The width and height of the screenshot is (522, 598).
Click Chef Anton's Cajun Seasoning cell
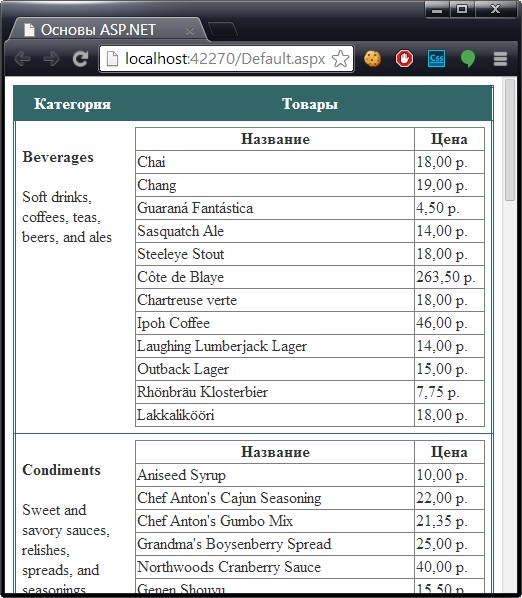pos(275,498)
